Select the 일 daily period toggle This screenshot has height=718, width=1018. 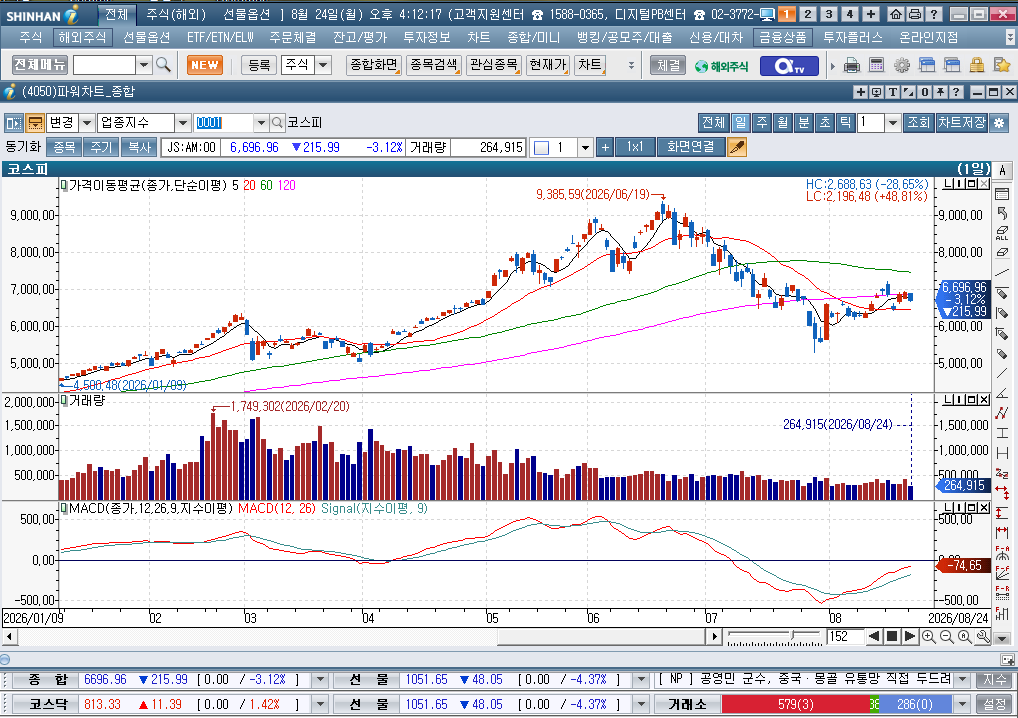pos(740,123)
